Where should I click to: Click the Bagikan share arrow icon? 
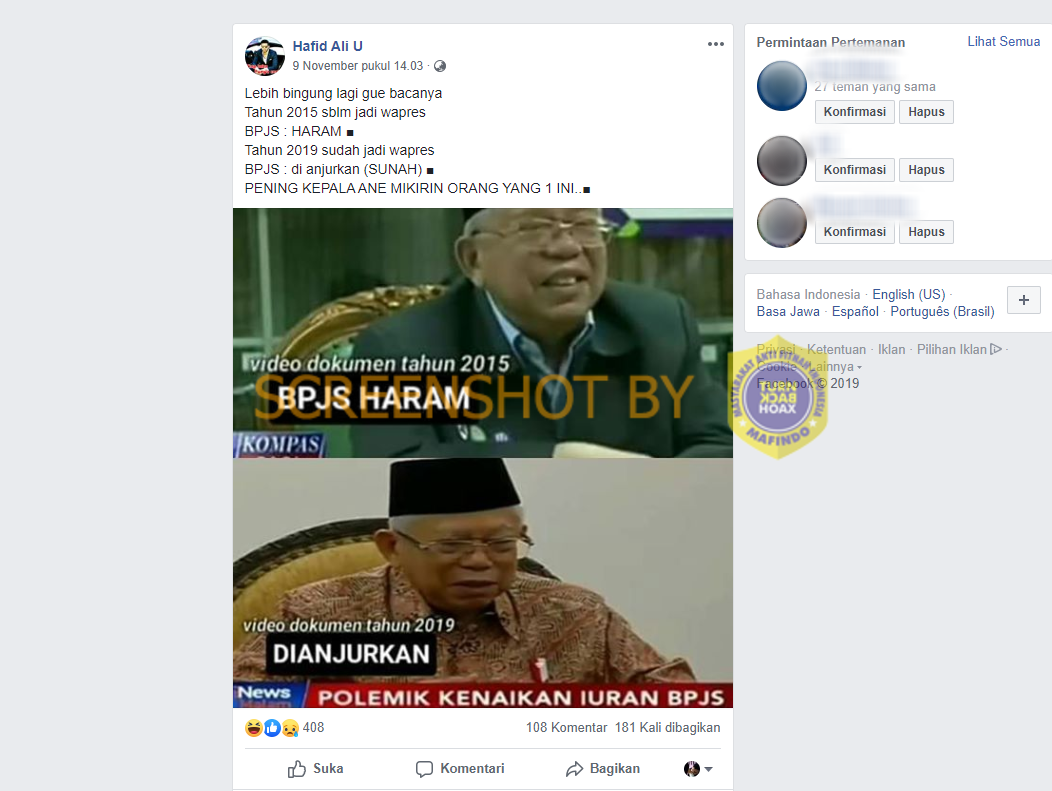click(574, 769)
